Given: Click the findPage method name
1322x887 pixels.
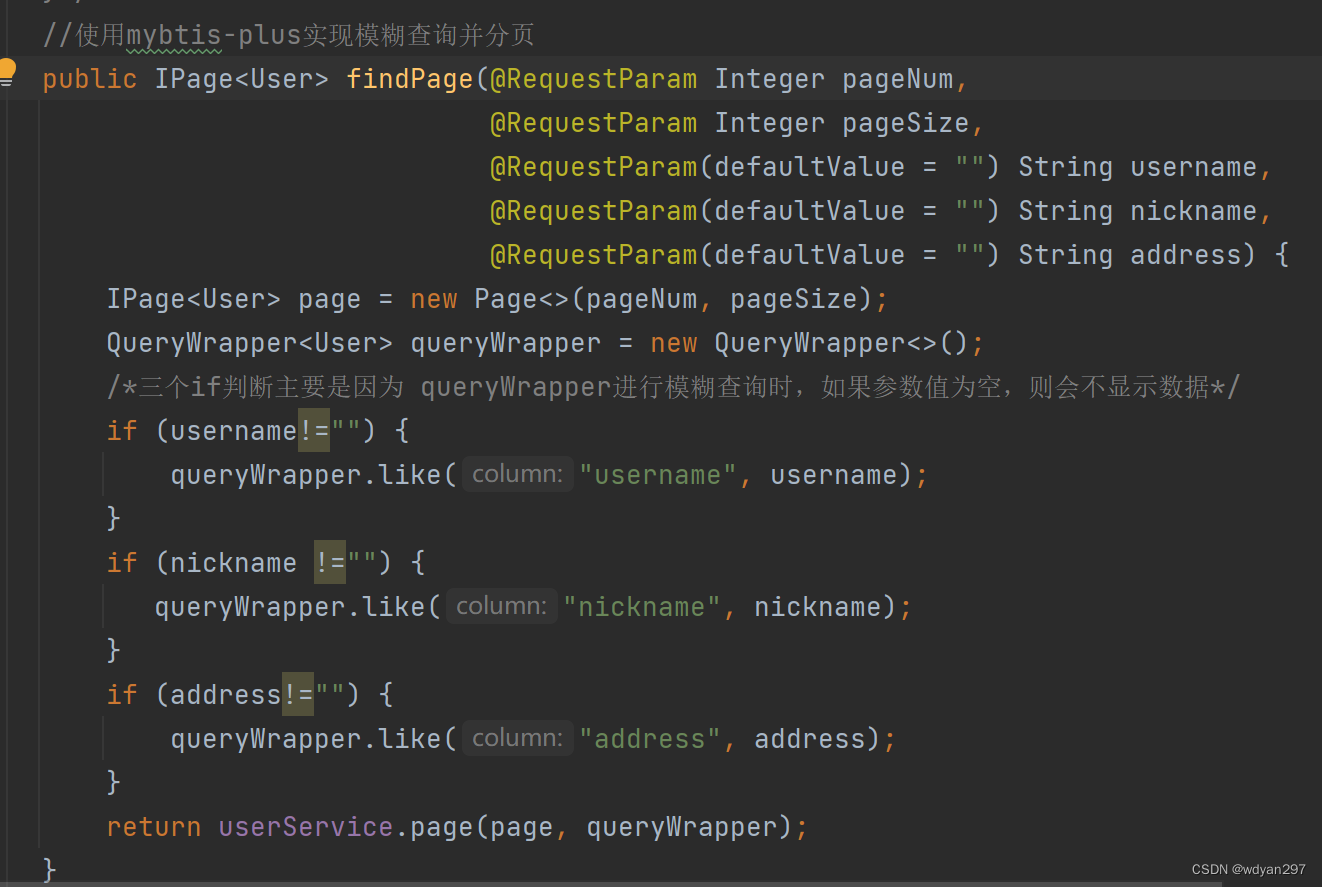Looking at the screenshot, I should coord(409,79).
